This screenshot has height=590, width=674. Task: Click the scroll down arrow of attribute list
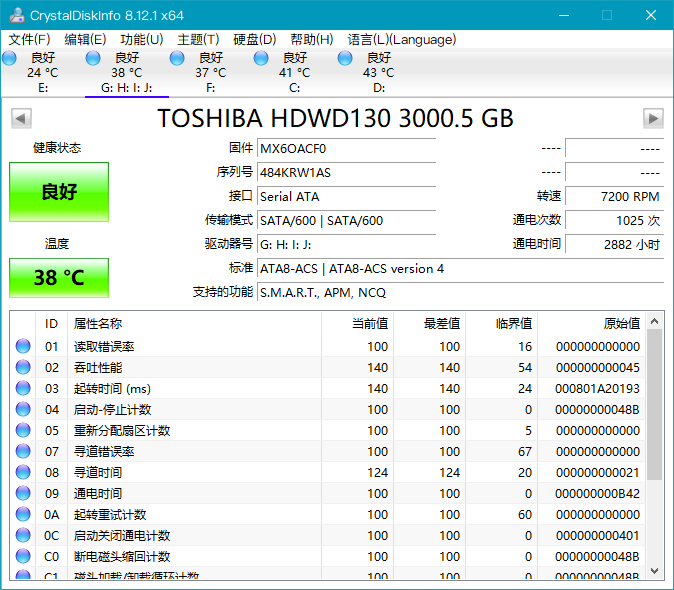point(654,571)
